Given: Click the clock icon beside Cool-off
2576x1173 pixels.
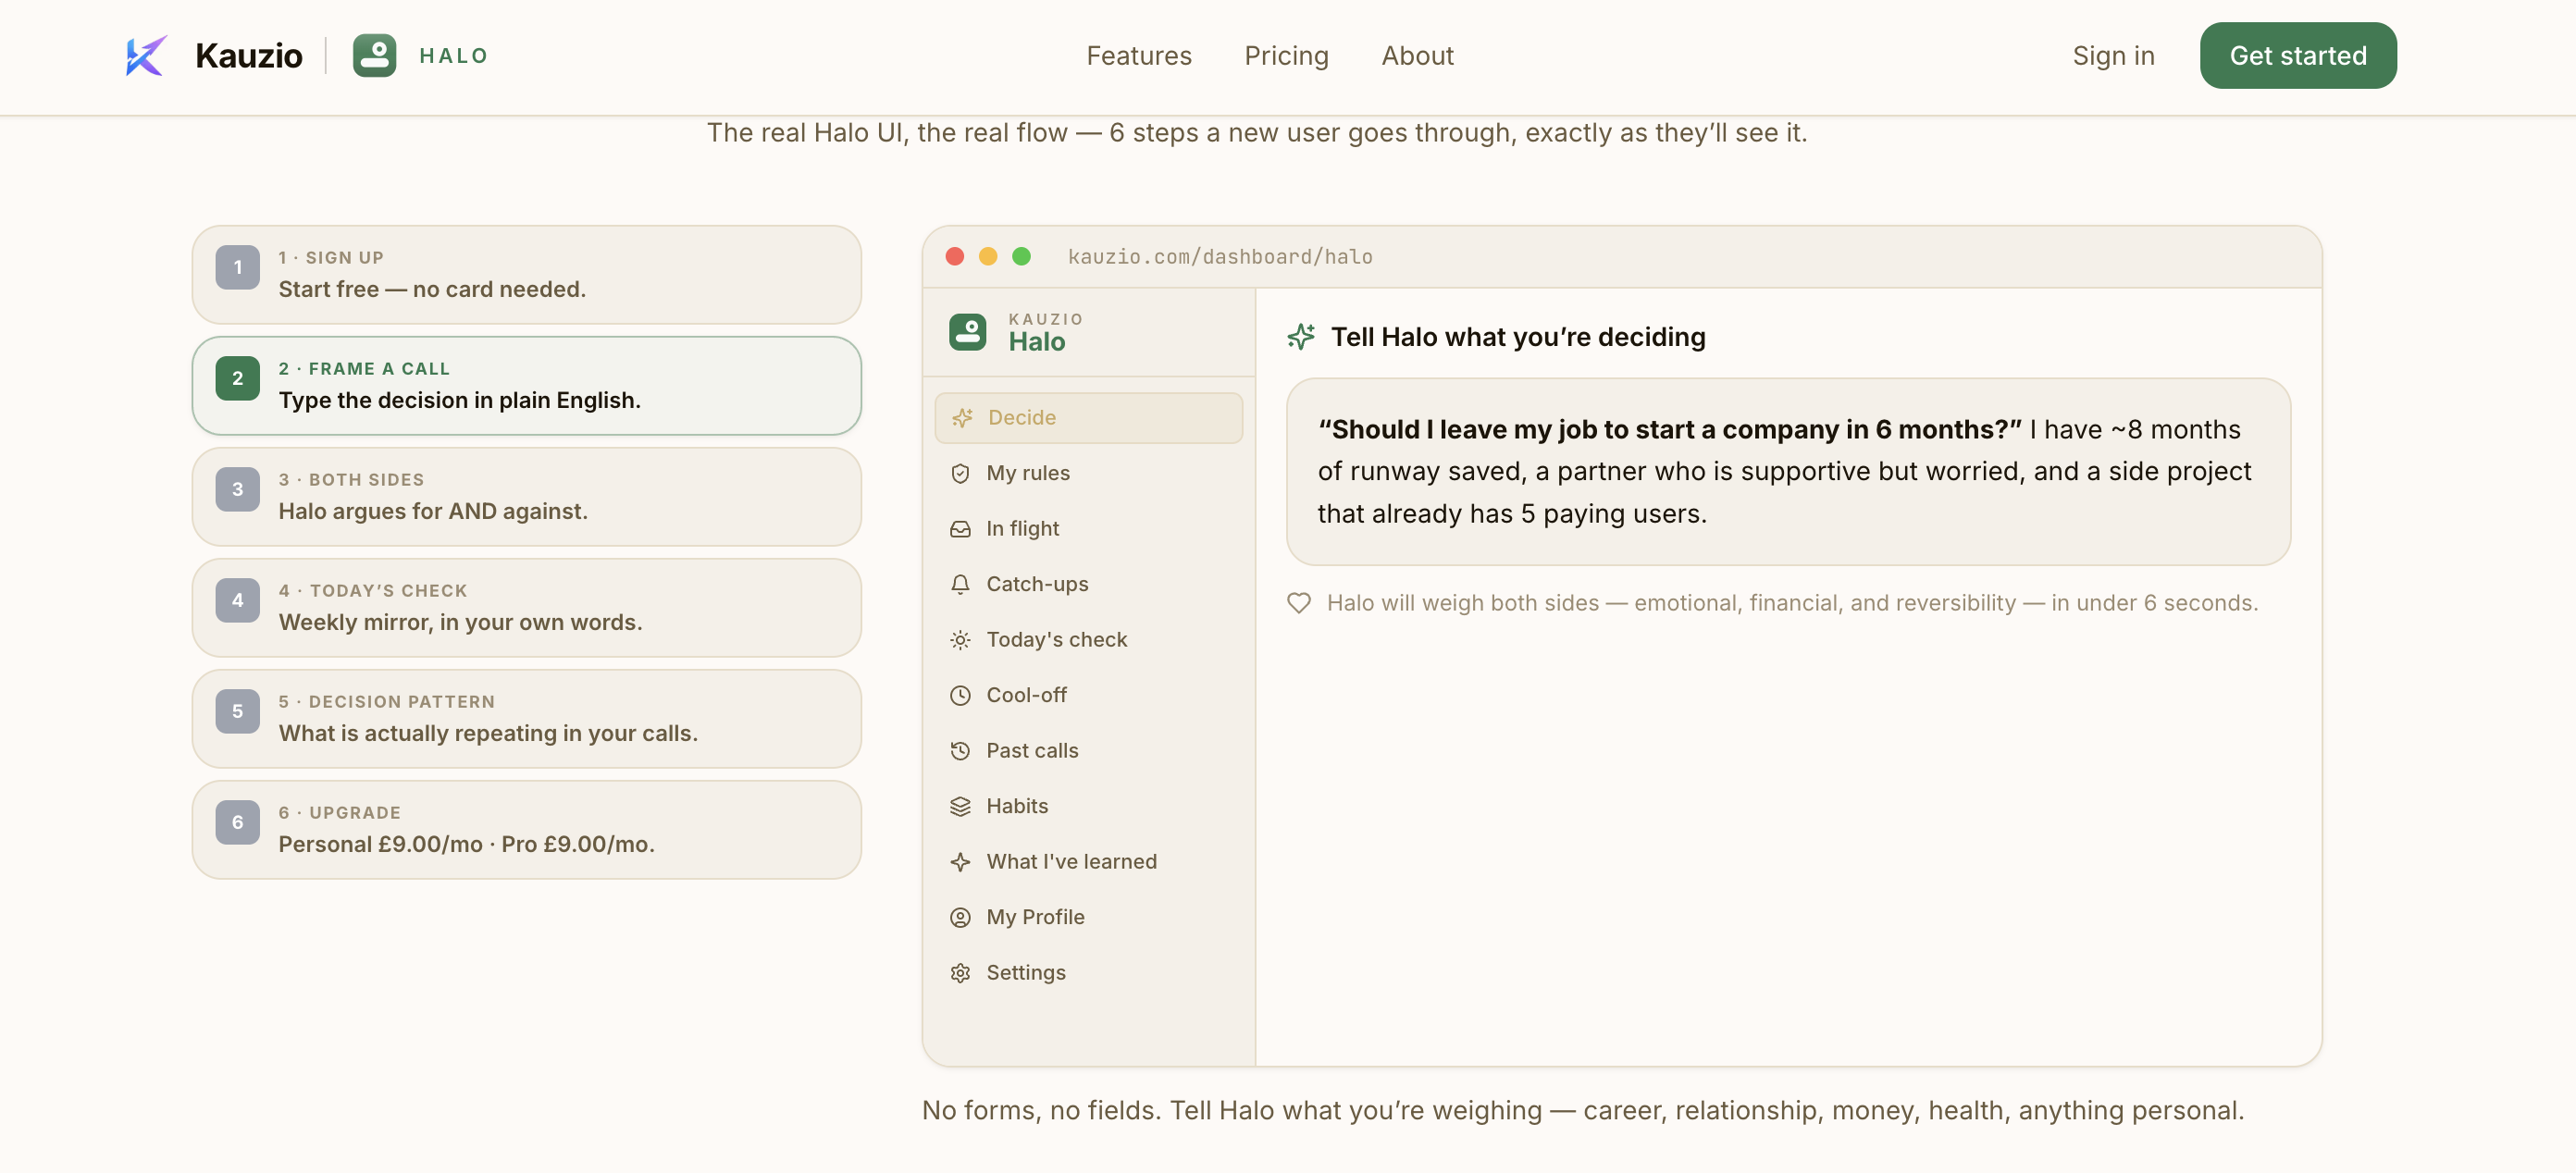Looking at the screenshot, I should [x=960, y=696].
